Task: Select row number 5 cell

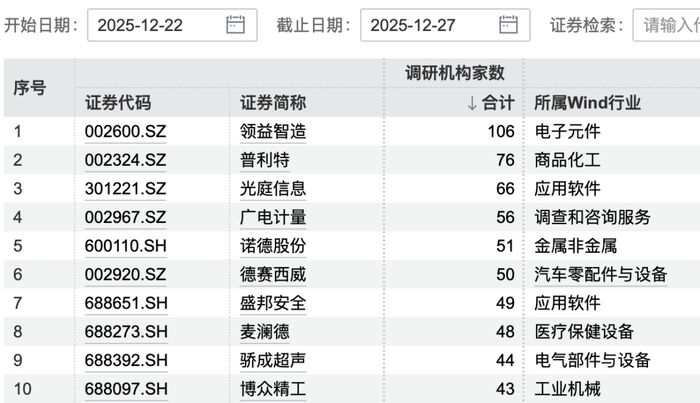Action: coord(17,246)
